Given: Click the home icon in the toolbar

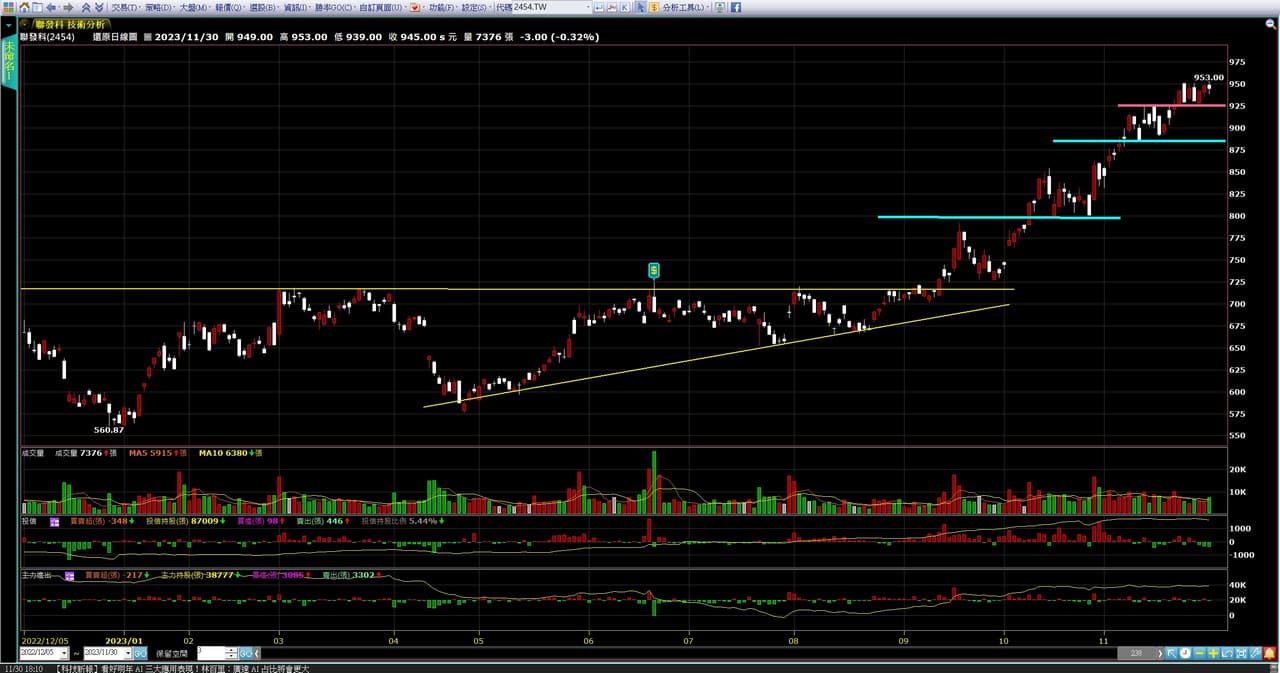Looking at the screenshot, I should coord(24,7).
